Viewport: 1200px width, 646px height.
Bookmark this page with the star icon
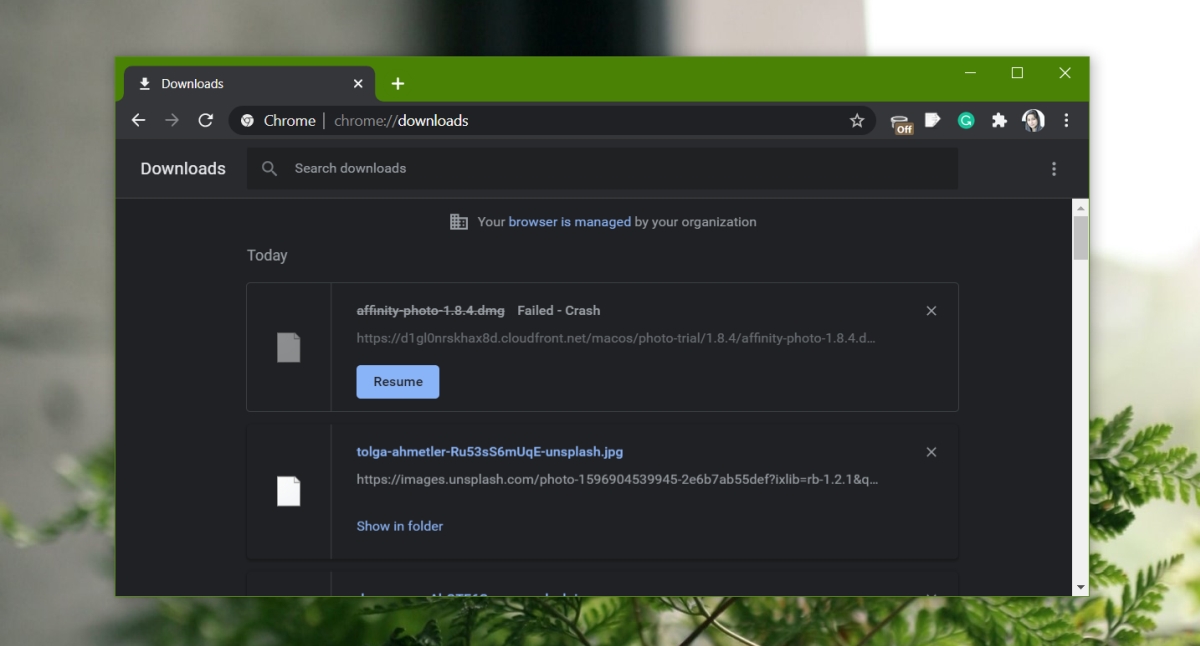[x=857, y=120]
